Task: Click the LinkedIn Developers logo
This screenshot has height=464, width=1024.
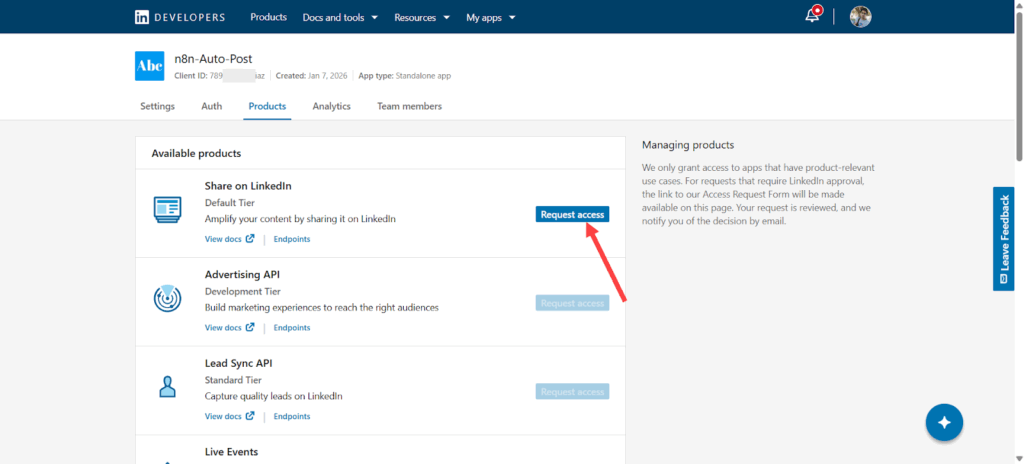Action: (180, 17)
